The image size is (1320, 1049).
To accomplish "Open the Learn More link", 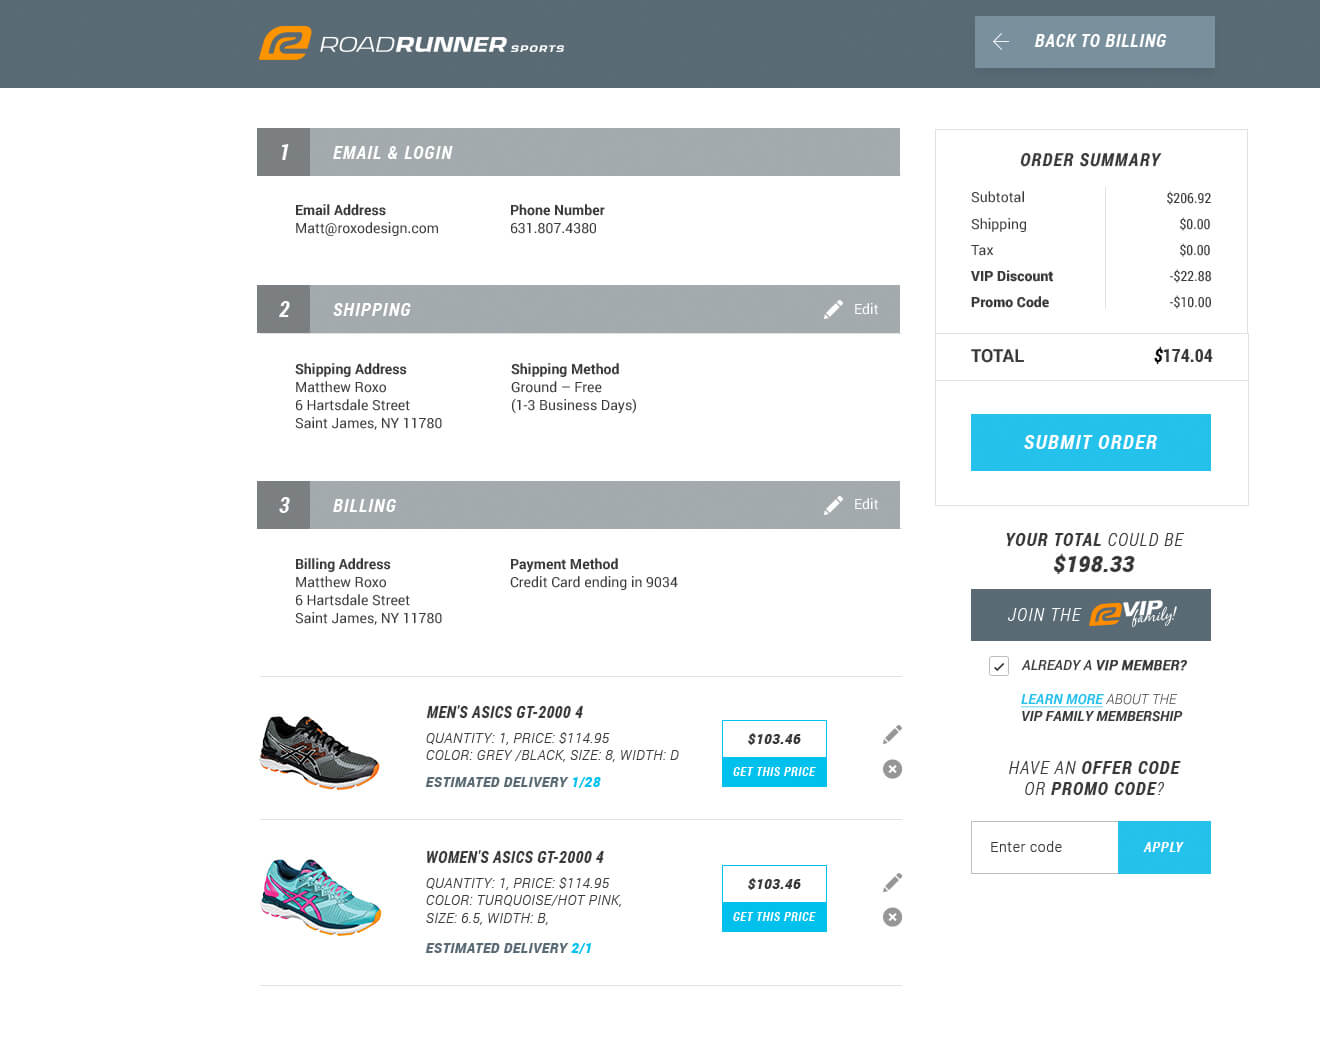I will coord(1061,699).
